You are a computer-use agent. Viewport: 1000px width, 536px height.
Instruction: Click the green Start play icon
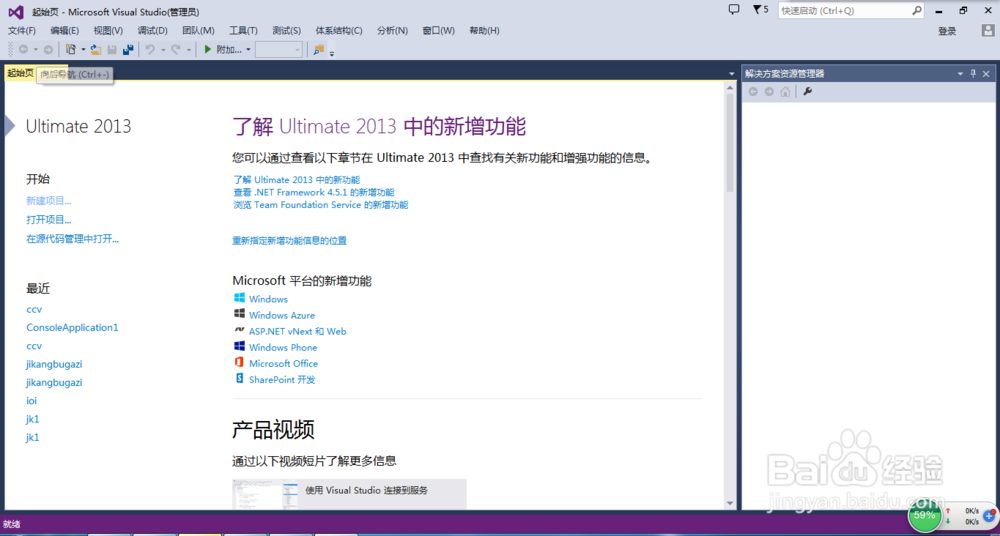pyautogui.click(x=207, y=49)
